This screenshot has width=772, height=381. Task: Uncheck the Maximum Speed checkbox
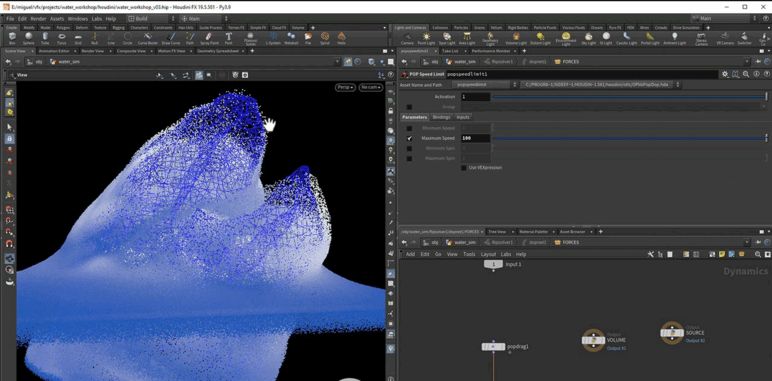click(409, 138)
